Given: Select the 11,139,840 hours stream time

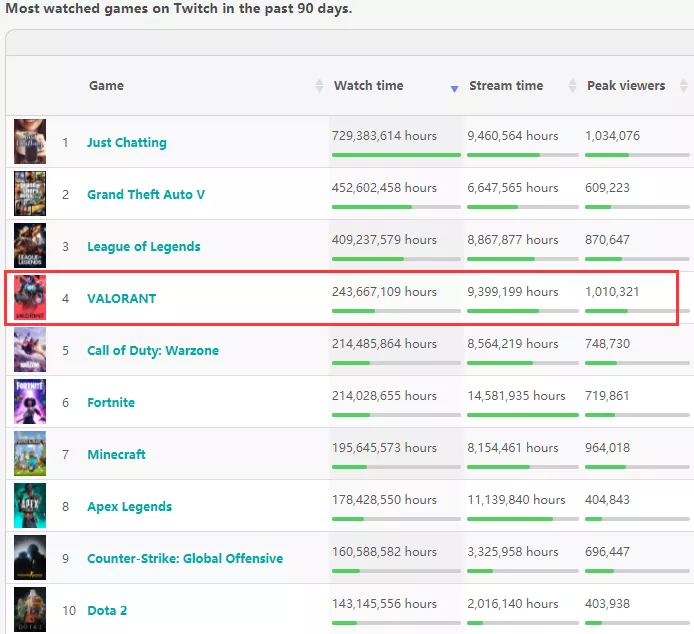Looking at the screenshot, I should point(516,500).
